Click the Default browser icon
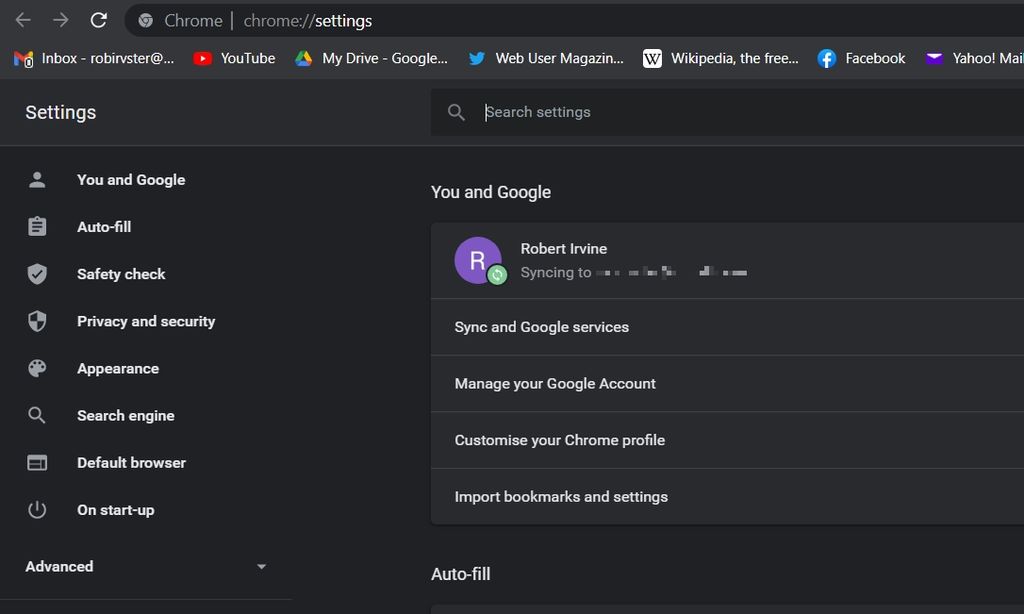1024x614 pixels. 37,462
